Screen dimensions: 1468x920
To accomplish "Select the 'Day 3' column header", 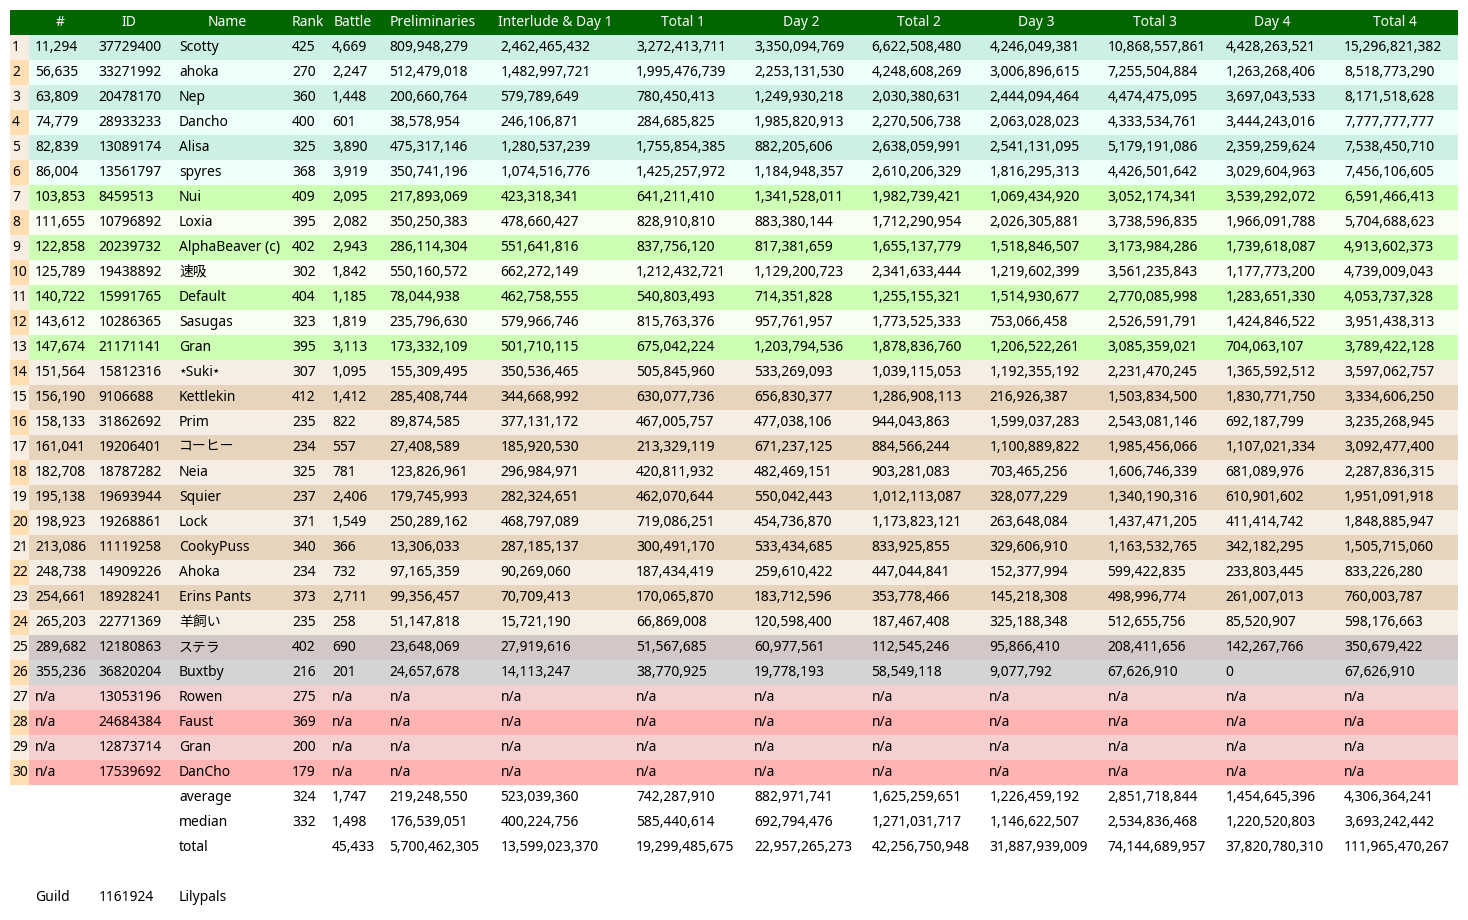I will point(1036,21).
